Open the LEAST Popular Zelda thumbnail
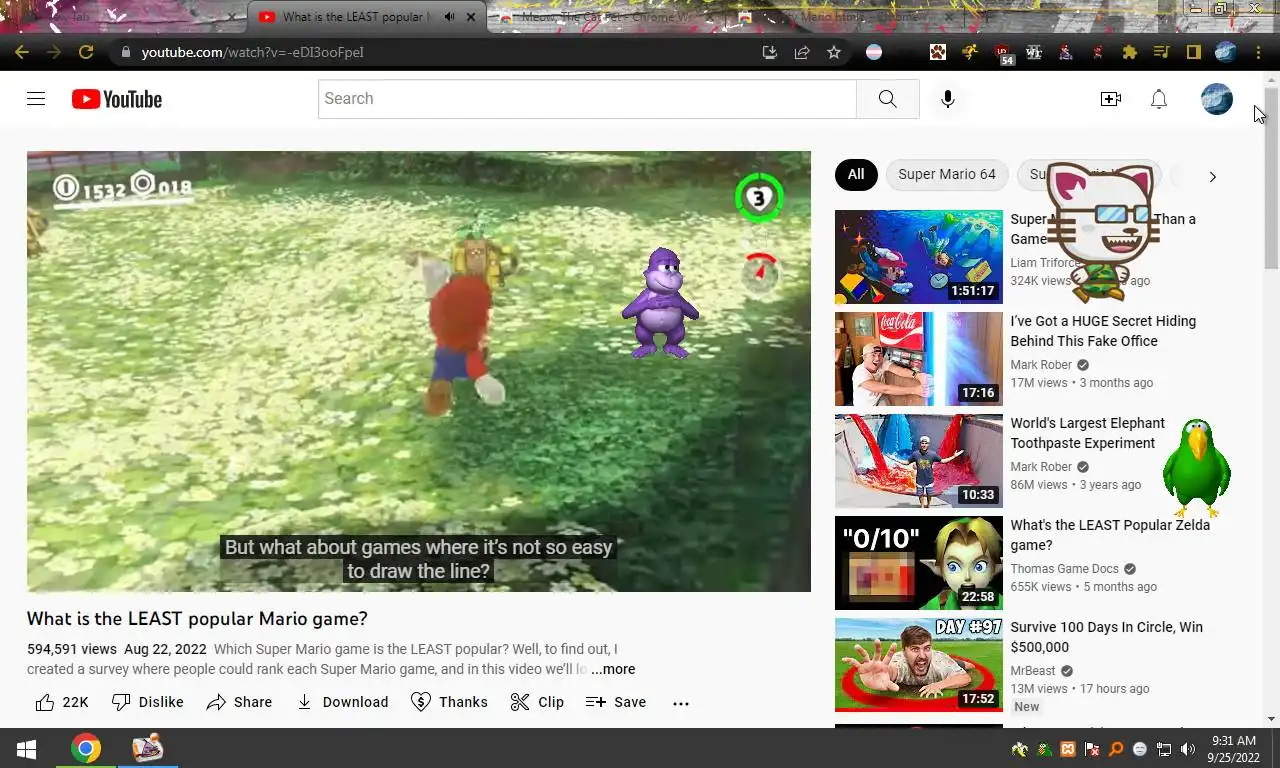 (918, 563)
